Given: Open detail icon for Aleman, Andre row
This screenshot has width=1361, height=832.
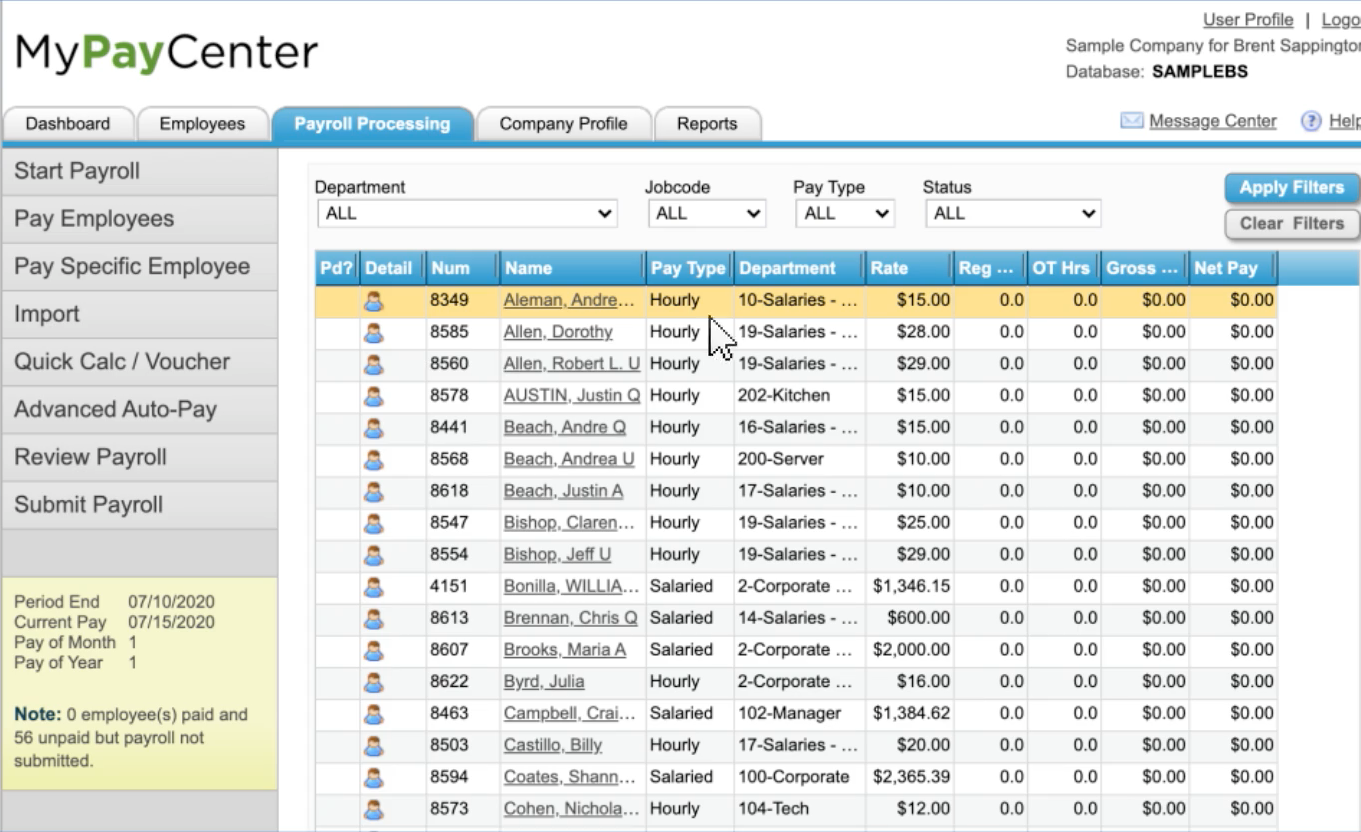Looking at the screenshot, I should pos(374,300).
